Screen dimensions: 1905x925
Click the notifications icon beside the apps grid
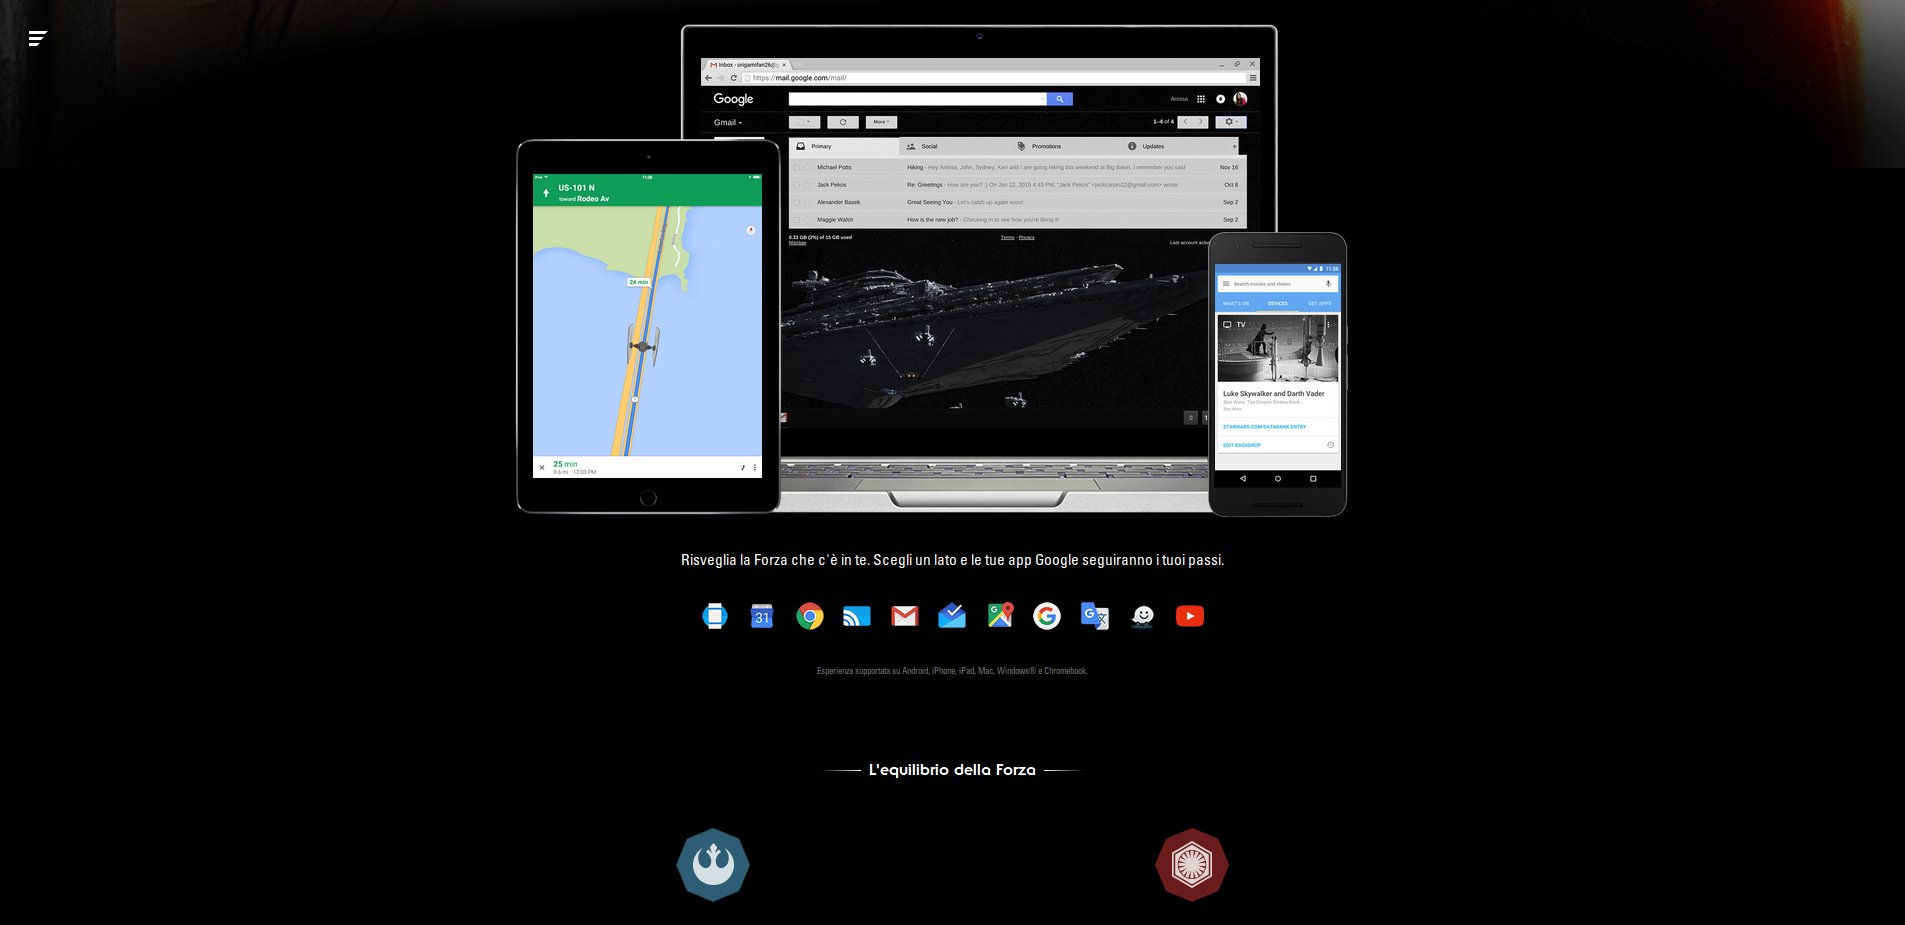[x=1220, y=99]
